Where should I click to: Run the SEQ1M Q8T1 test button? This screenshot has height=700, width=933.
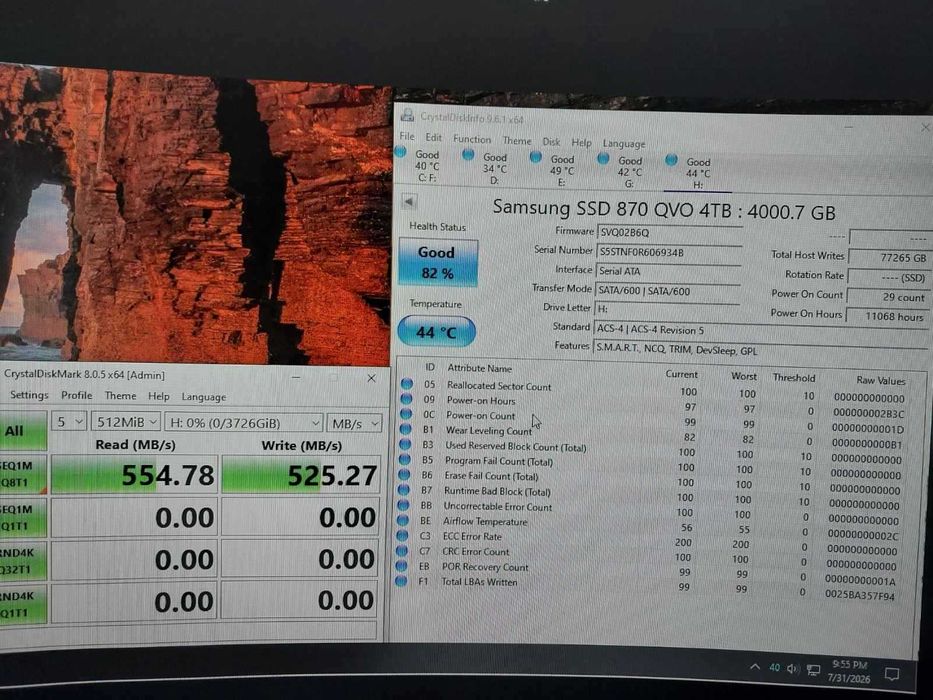coord(23,474)
